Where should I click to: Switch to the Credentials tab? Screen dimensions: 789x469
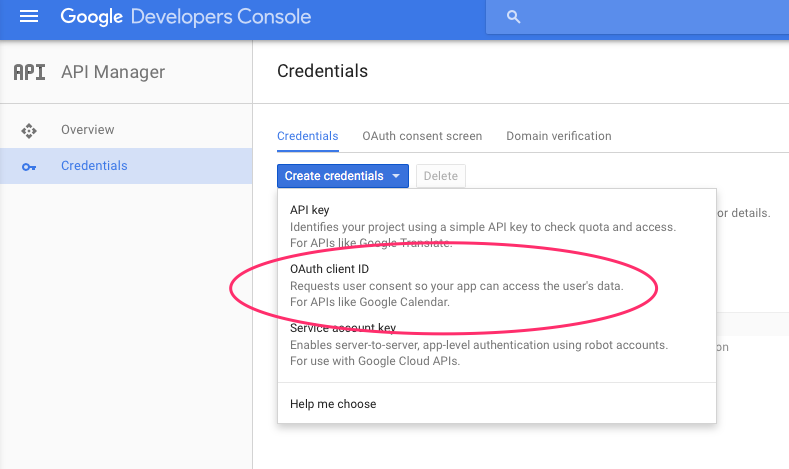click(307, 136)
